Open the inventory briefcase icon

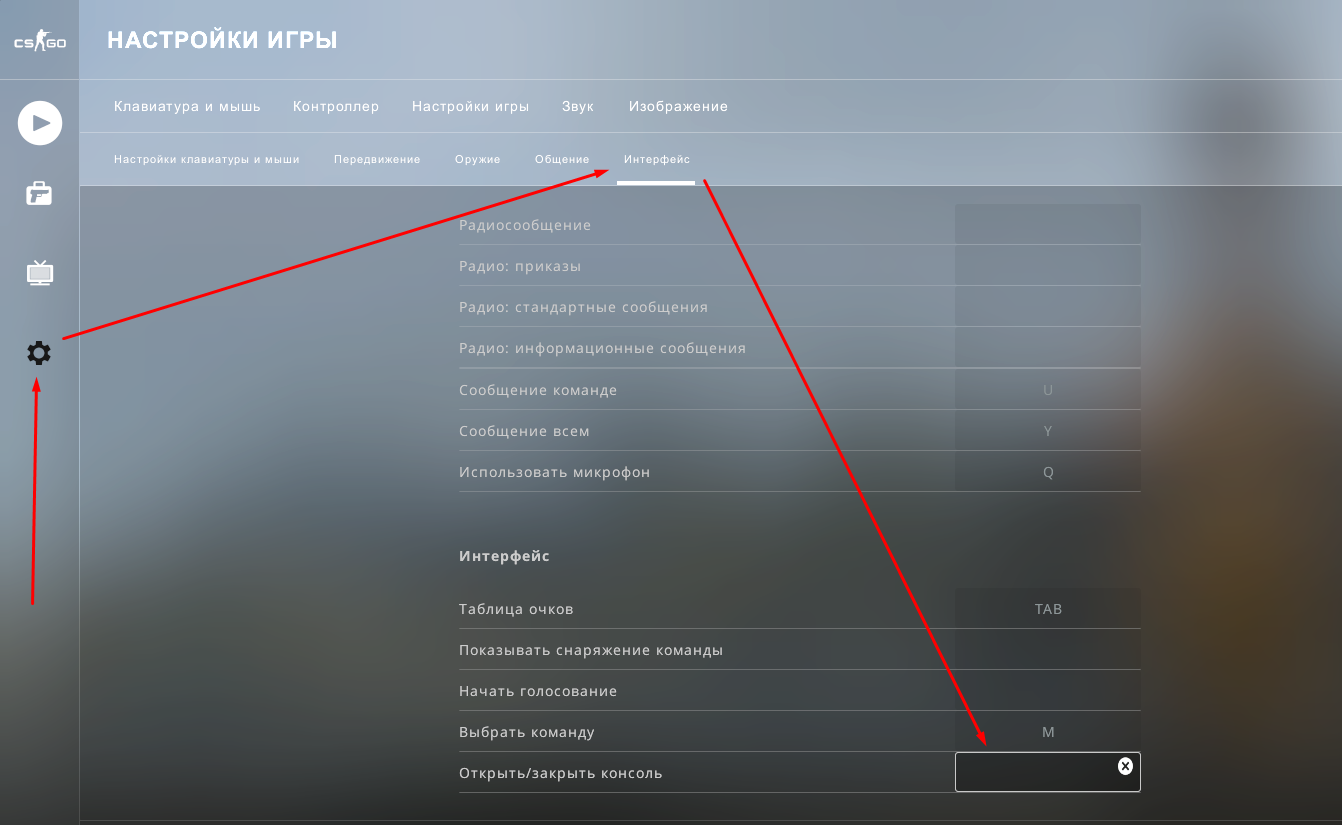click(x=39, y=194)
